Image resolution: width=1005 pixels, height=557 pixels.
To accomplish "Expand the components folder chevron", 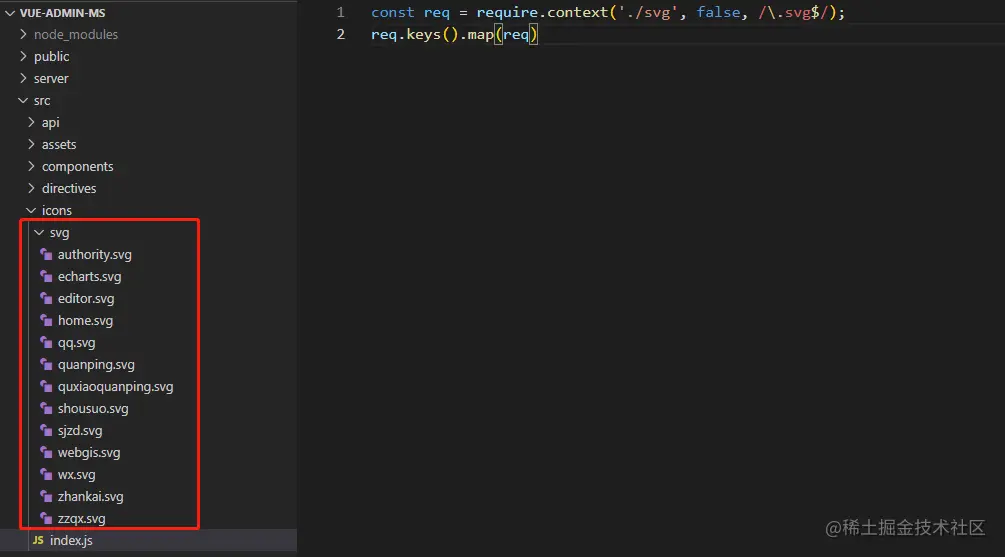I will 31,166.
